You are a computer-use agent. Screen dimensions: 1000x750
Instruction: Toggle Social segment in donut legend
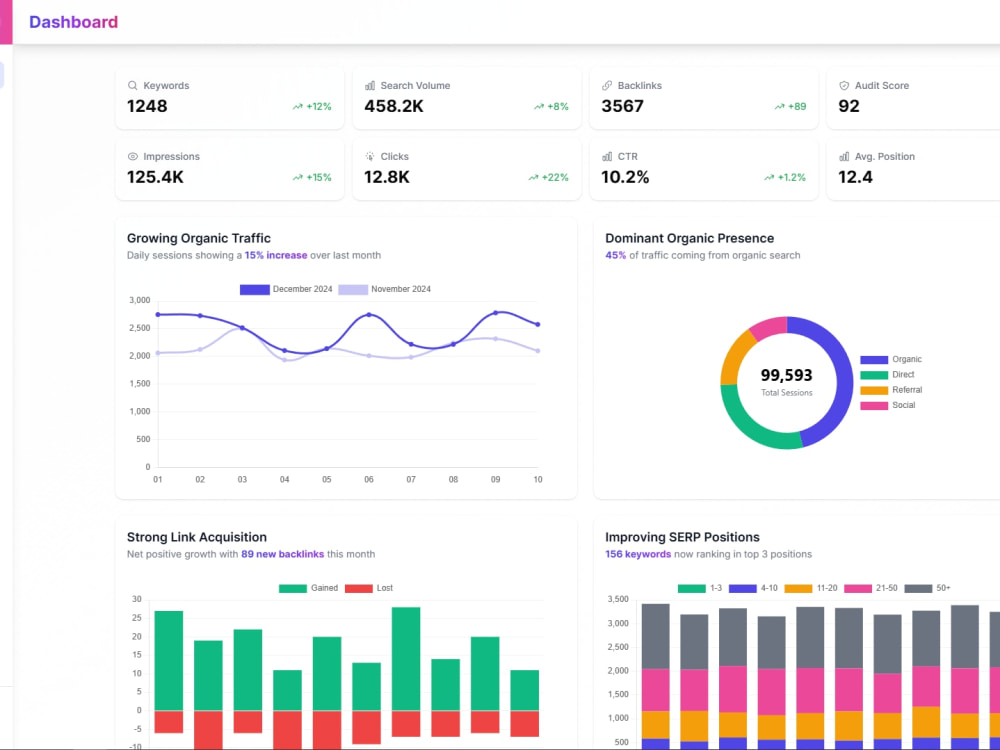[888, 406]
